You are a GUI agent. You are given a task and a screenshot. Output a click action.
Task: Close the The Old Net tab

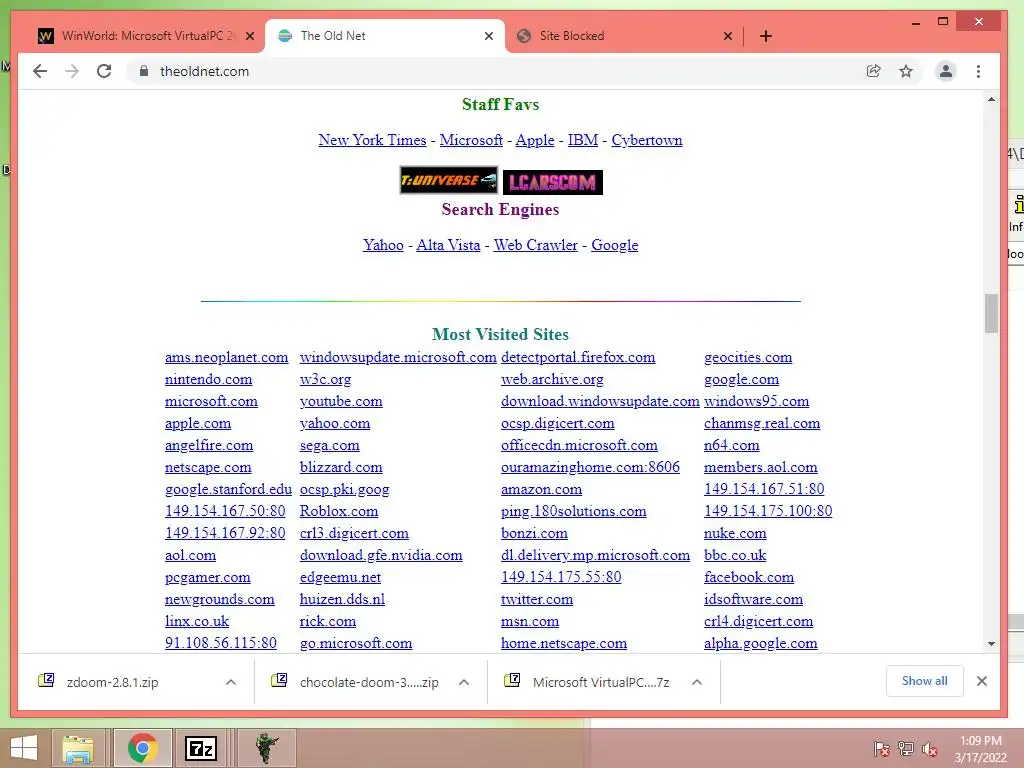tap(488, 36)
